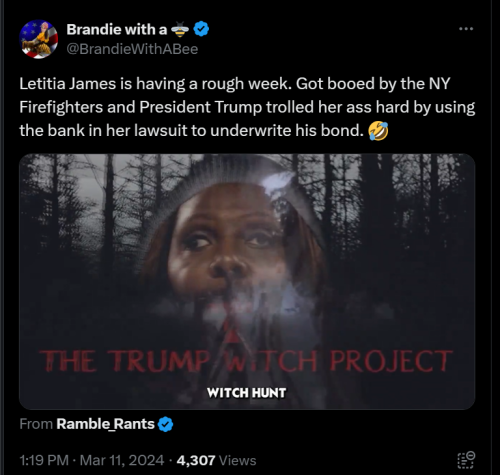
Task: Click 'THE TRUMP WITCH PROJECT' video title
Action: pyautogui.click(x=246, y=361)
